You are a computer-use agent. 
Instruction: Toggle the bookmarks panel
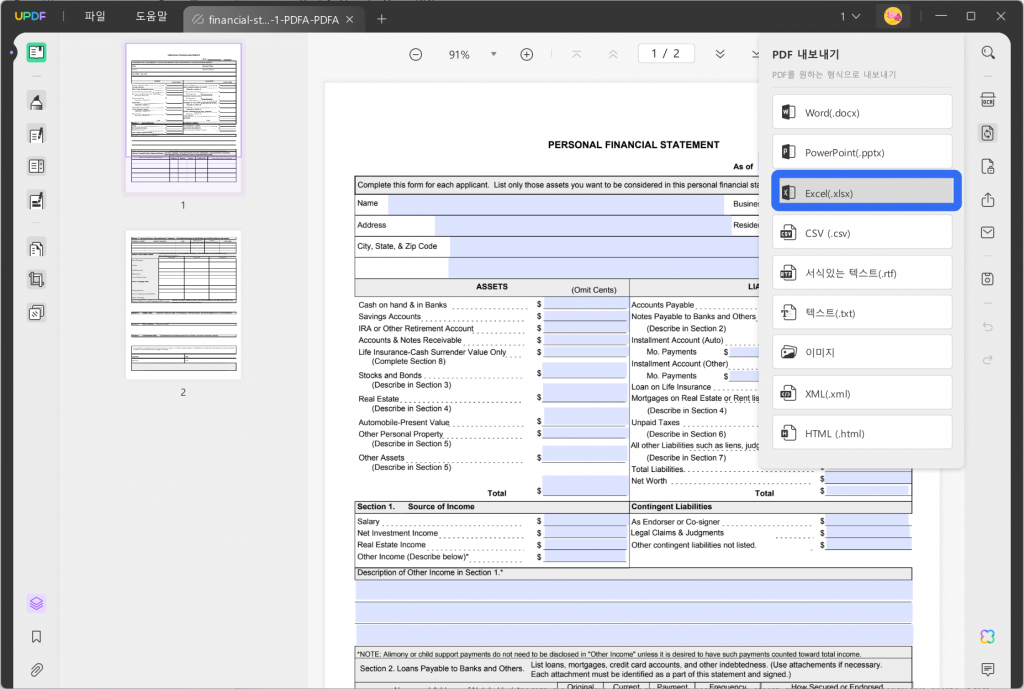pyautogui.click(x=37, y=636)
